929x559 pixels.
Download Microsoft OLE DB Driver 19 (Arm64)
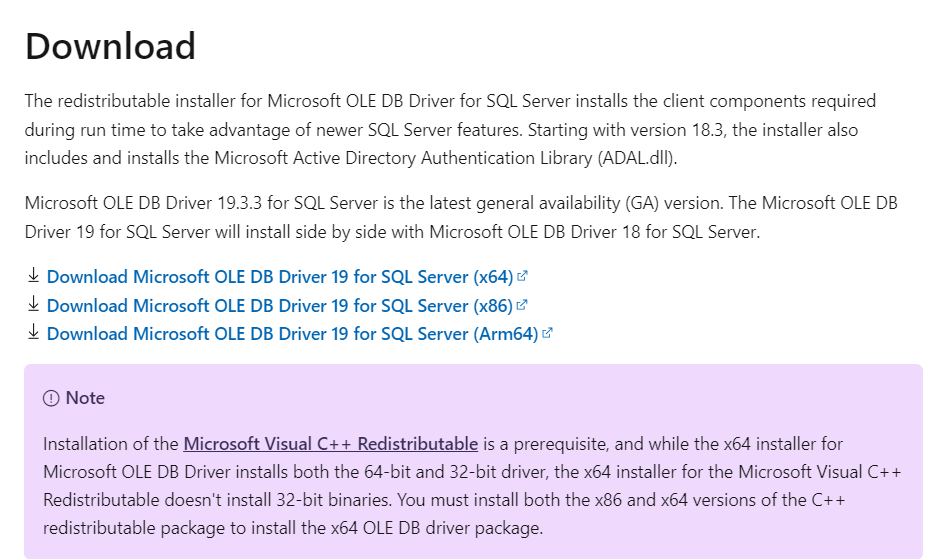tap(292, 334)
